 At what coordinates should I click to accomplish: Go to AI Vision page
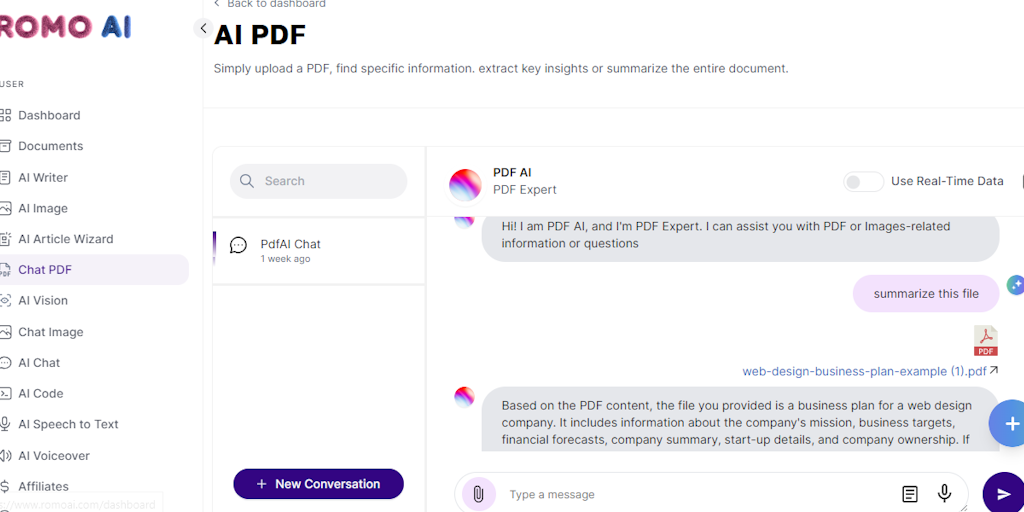(x=43, y=301)
